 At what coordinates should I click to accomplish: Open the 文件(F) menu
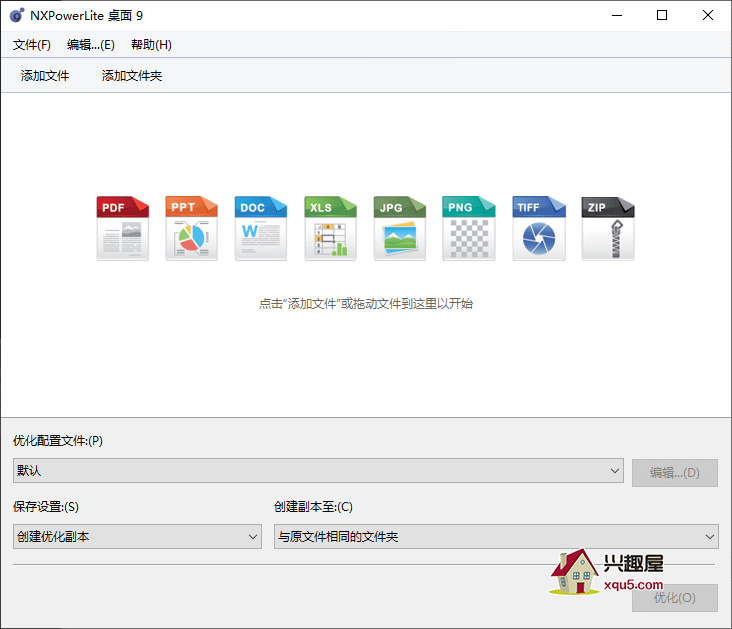click(32, 45)
